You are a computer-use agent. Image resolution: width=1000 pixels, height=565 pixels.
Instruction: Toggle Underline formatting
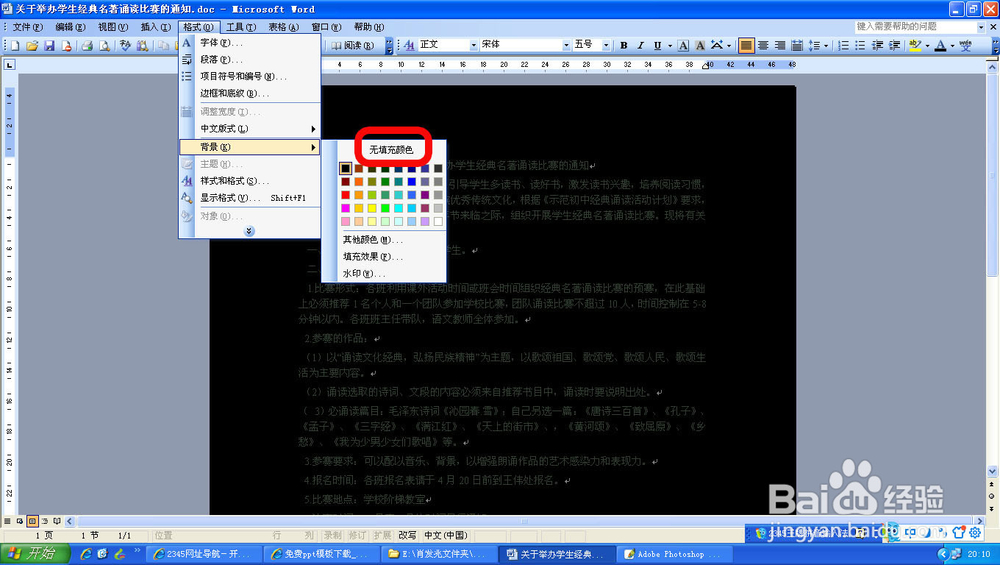click(x=657, y=45)
